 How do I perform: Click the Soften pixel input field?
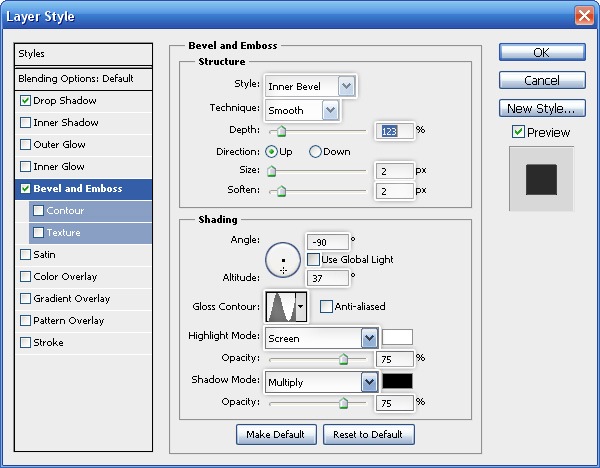pyautogui.click(x=395, y=191)
